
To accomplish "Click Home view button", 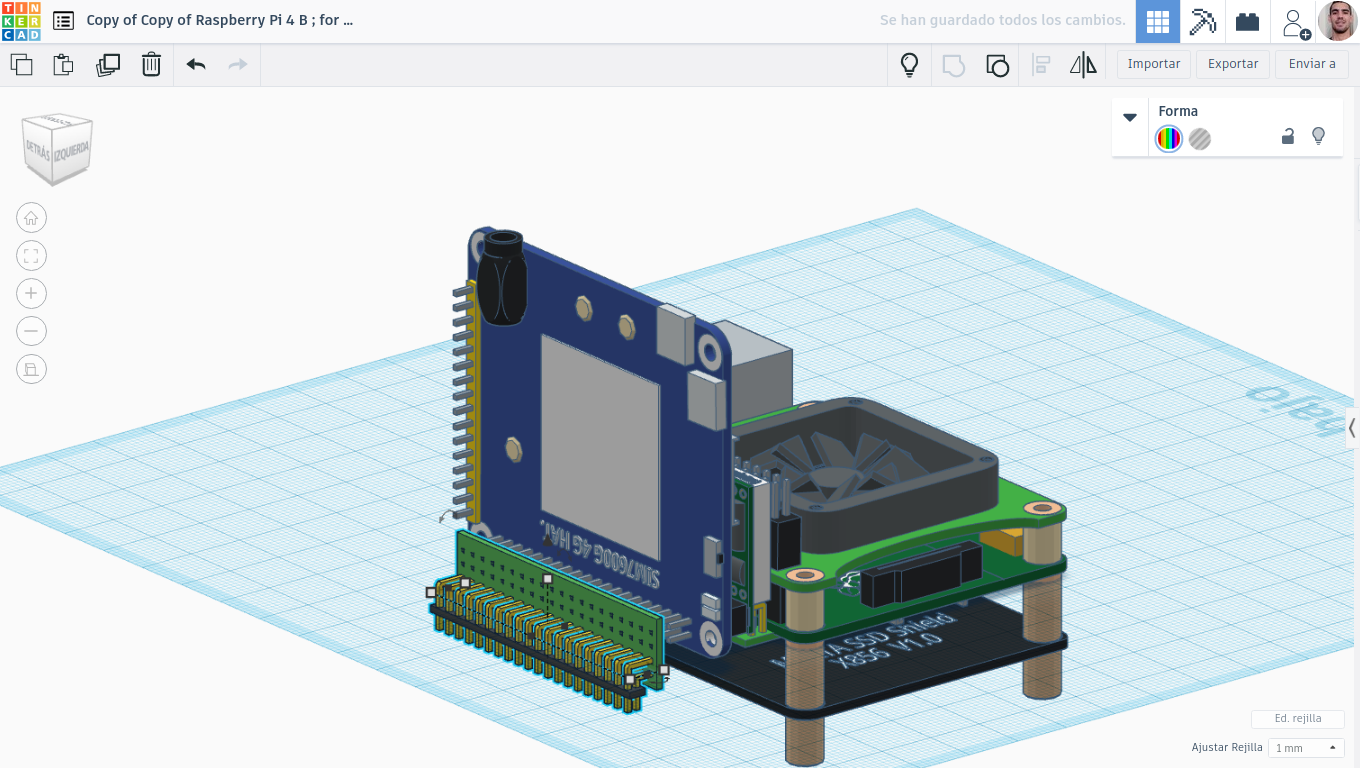I will pyautogui.click(x=31, y=218).
